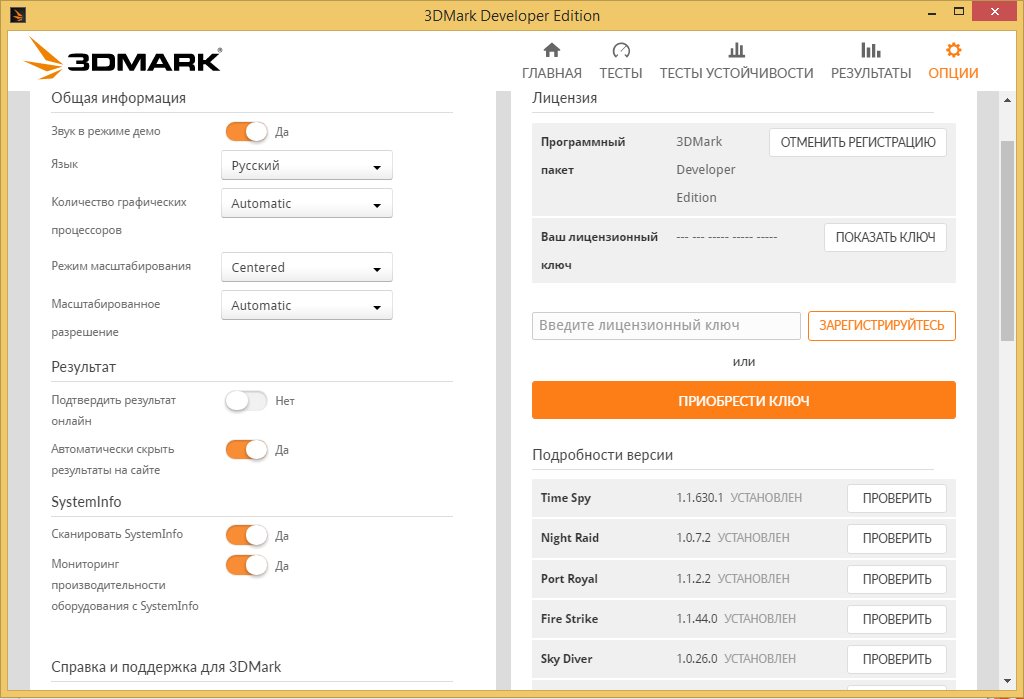Toggle Автоматически скрыть результаты на сайте switch
The height and width of the screenshot is (699, 1024).
(246, 449)
